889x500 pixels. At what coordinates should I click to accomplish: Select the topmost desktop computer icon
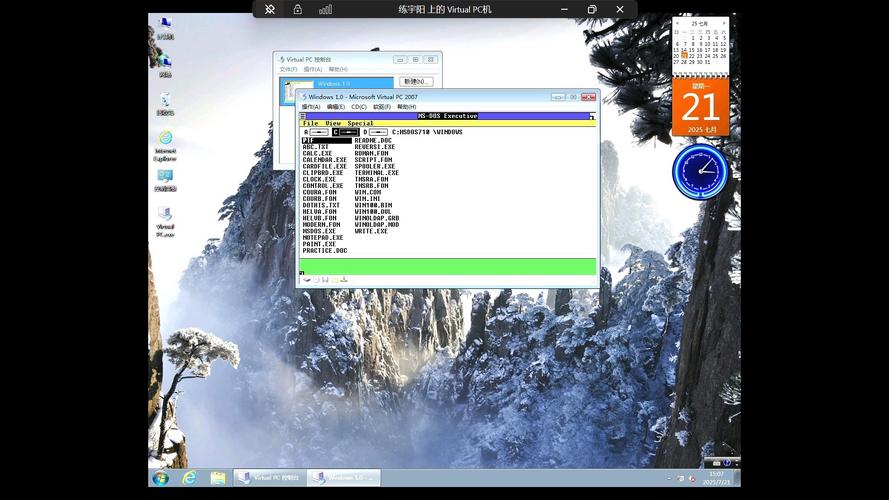point(165,28)
